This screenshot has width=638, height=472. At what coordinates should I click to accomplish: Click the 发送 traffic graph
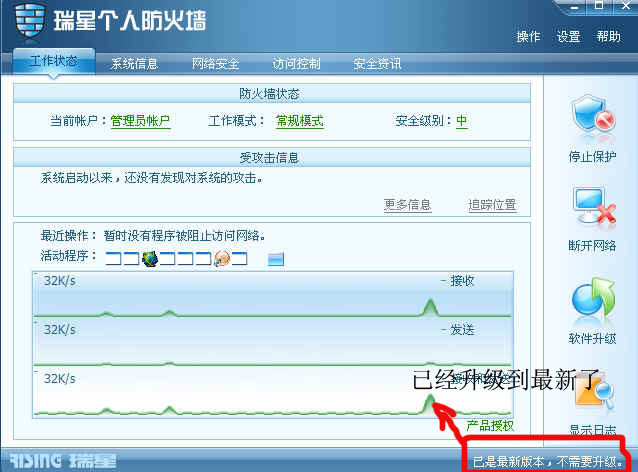tap(273, 343)
